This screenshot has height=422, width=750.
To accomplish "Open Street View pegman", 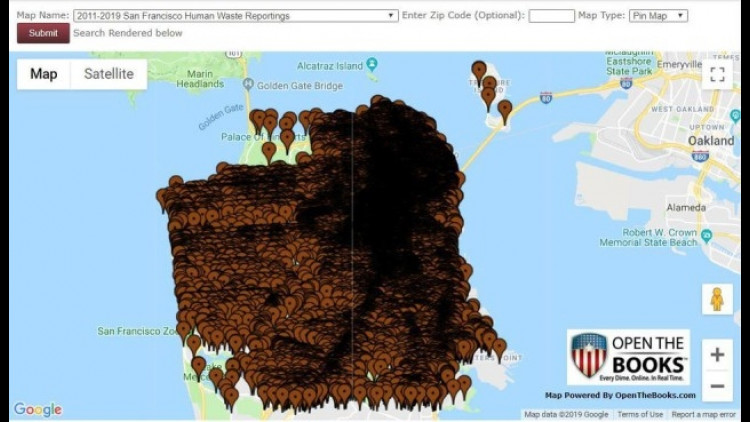I will coord(717,300).
